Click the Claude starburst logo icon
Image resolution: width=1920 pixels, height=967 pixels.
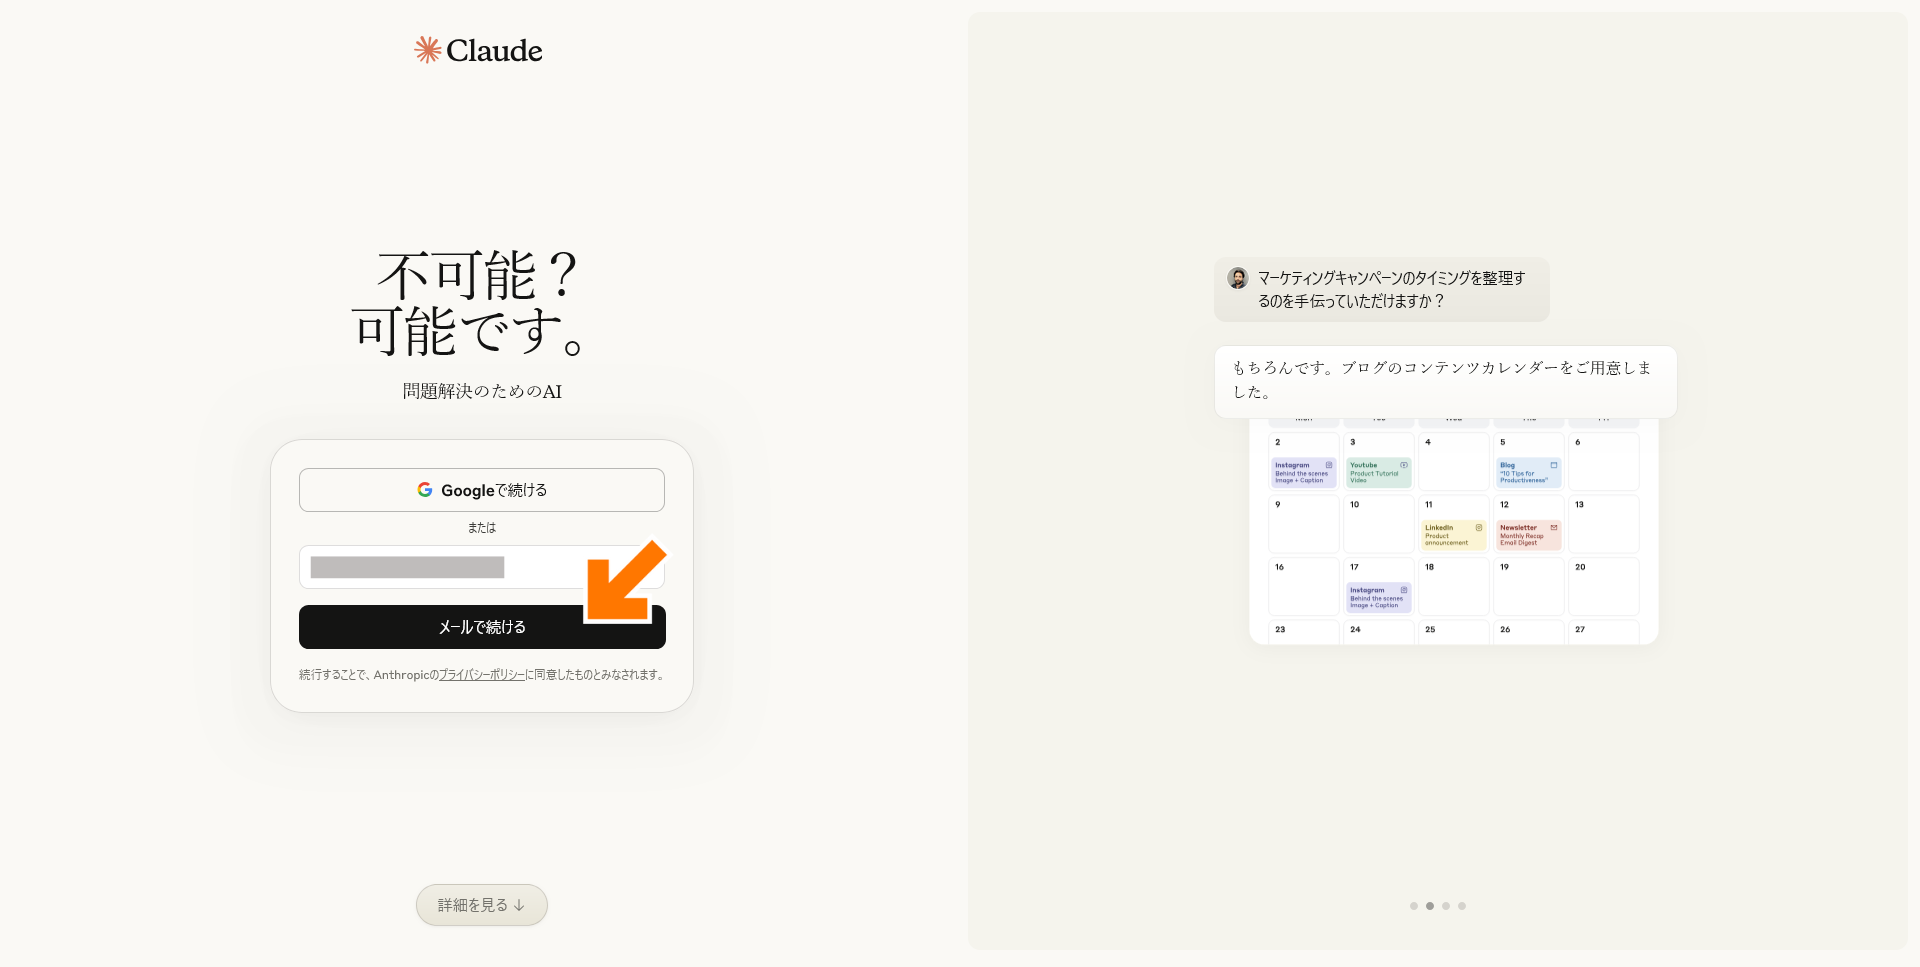(x=428, y=50)
